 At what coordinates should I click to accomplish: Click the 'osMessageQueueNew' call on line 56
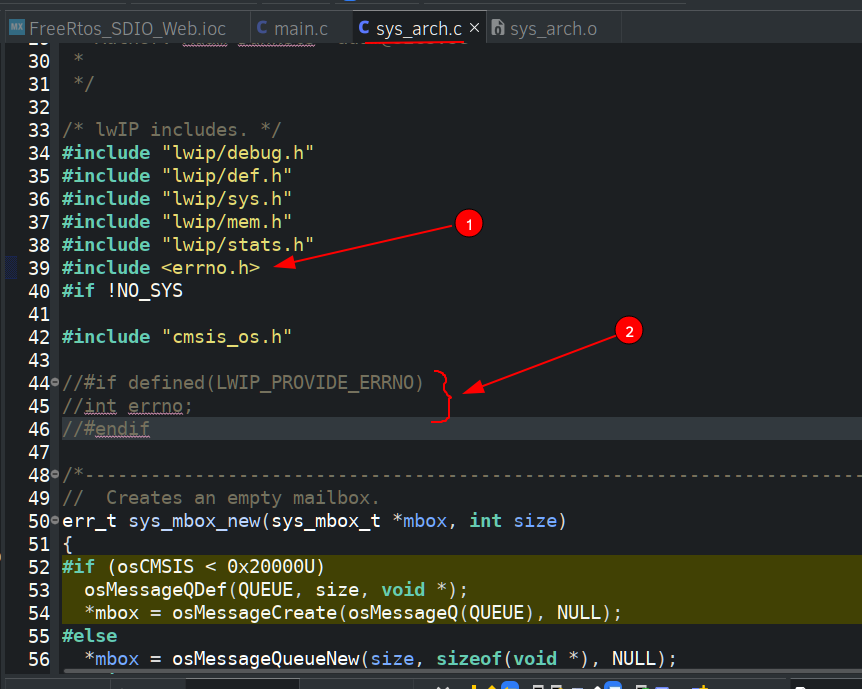(x=265, y=659)
